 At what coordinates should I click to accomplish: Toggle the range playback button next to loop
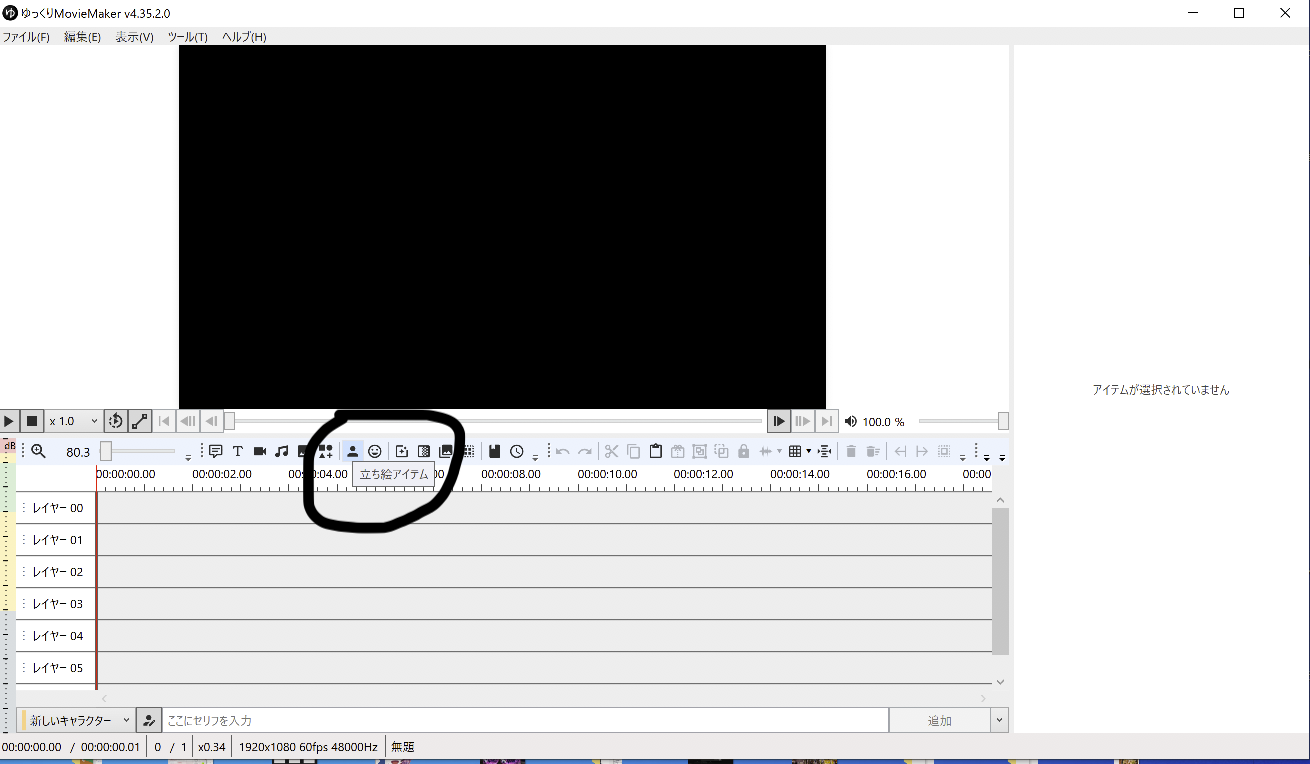click(140, 422)
